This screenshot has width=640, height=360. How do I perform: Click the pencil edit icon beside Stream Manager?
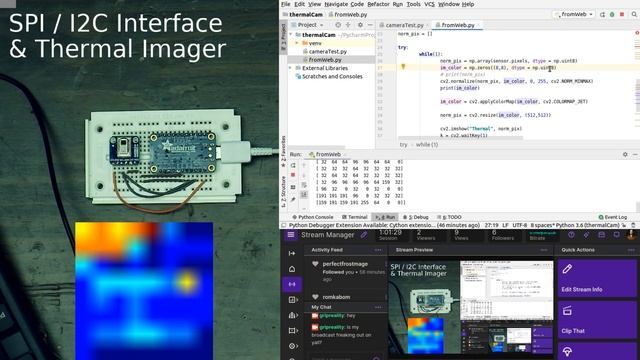coord(364,235)
